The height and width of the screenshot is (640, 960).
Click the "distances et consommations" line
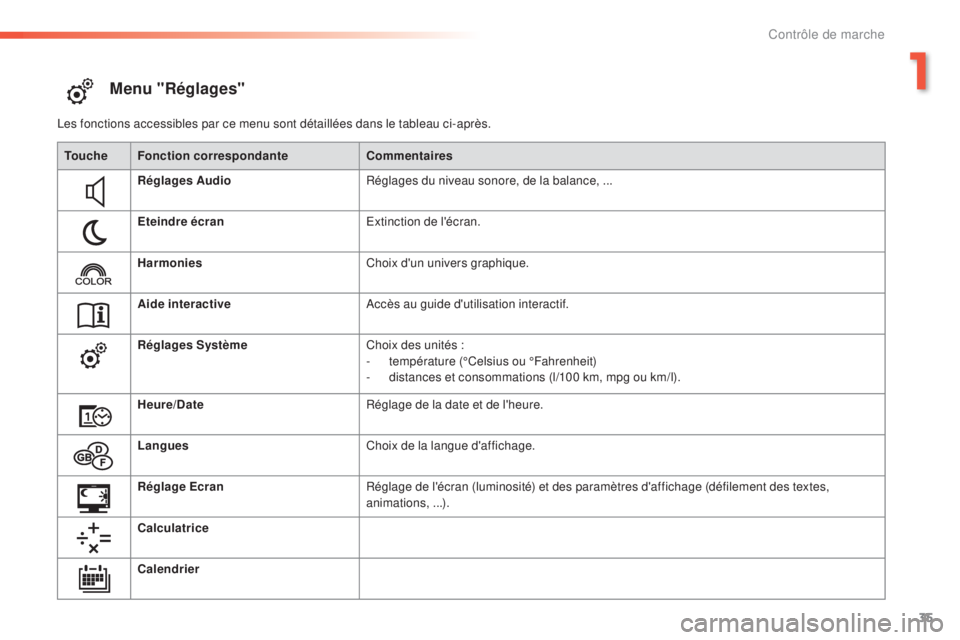tap(534, 377)
